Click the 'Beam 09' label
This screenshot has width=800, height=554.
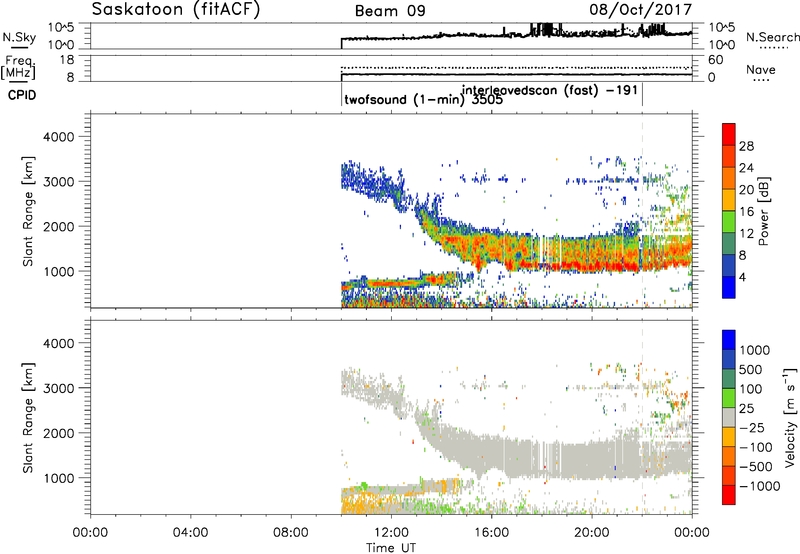(390, 11)
